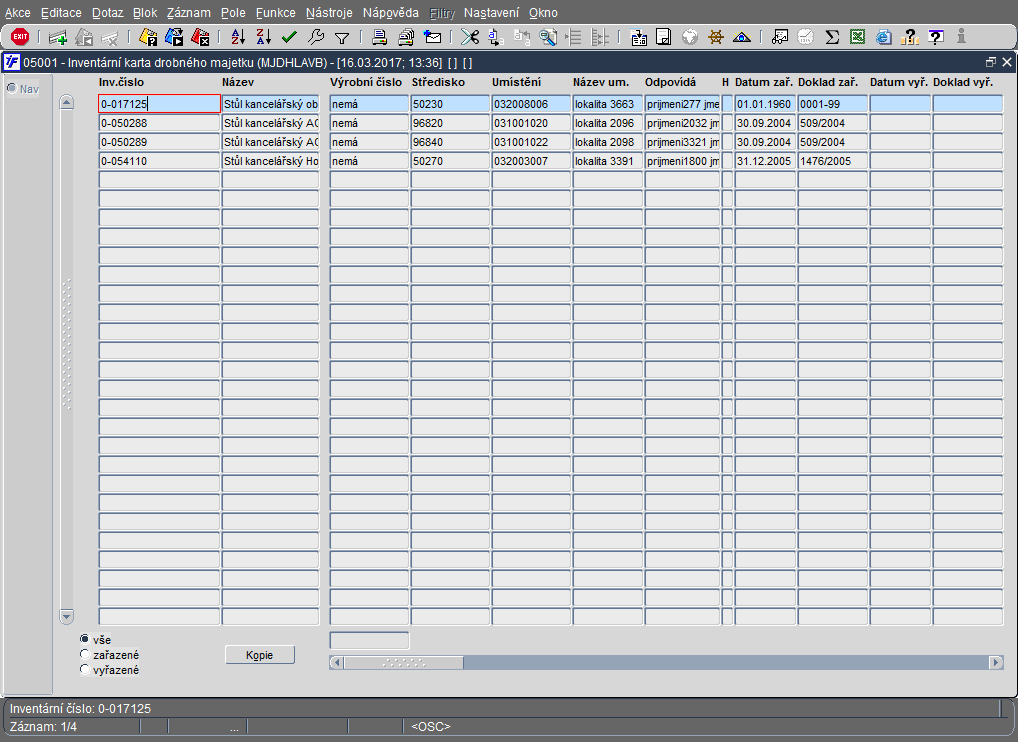Screen dimensions: 1018x742
Task: Click the red EXIT stop-sign icon
Action: [x=20, y=37]
